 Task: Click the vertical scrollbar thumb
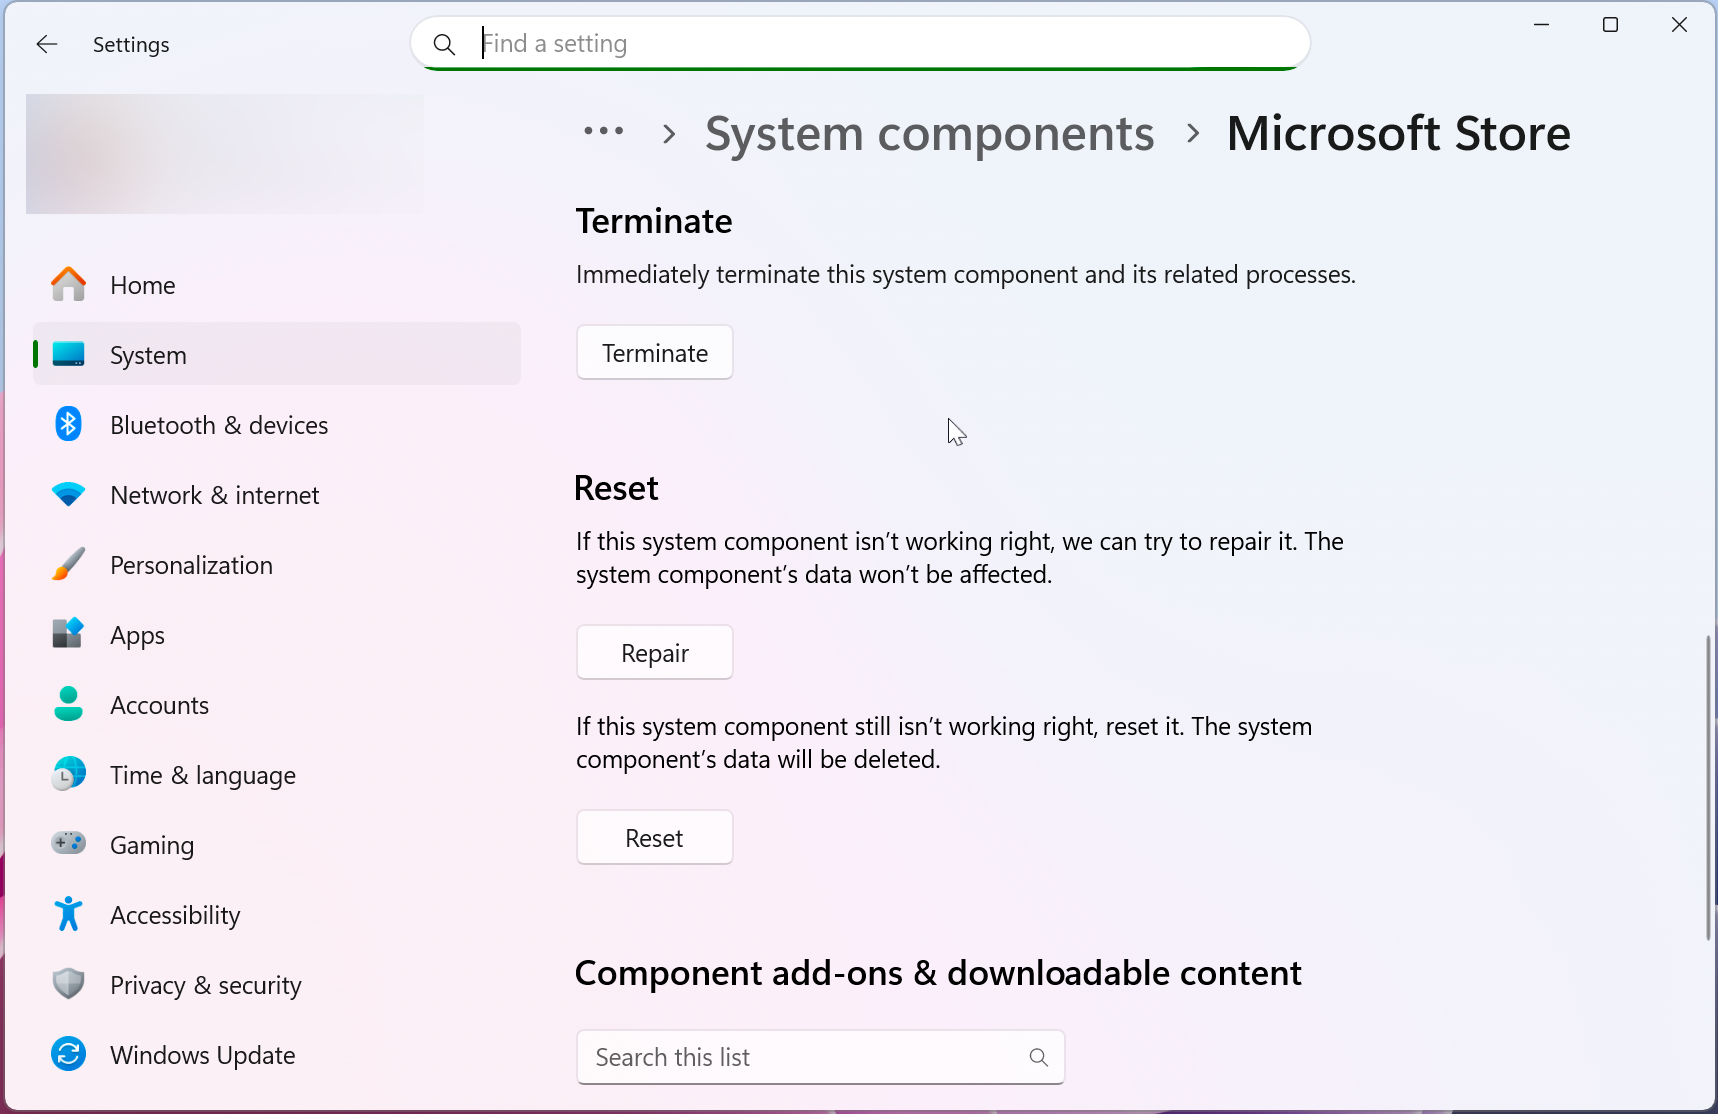pyautogui.click(x=1708, y=787)
